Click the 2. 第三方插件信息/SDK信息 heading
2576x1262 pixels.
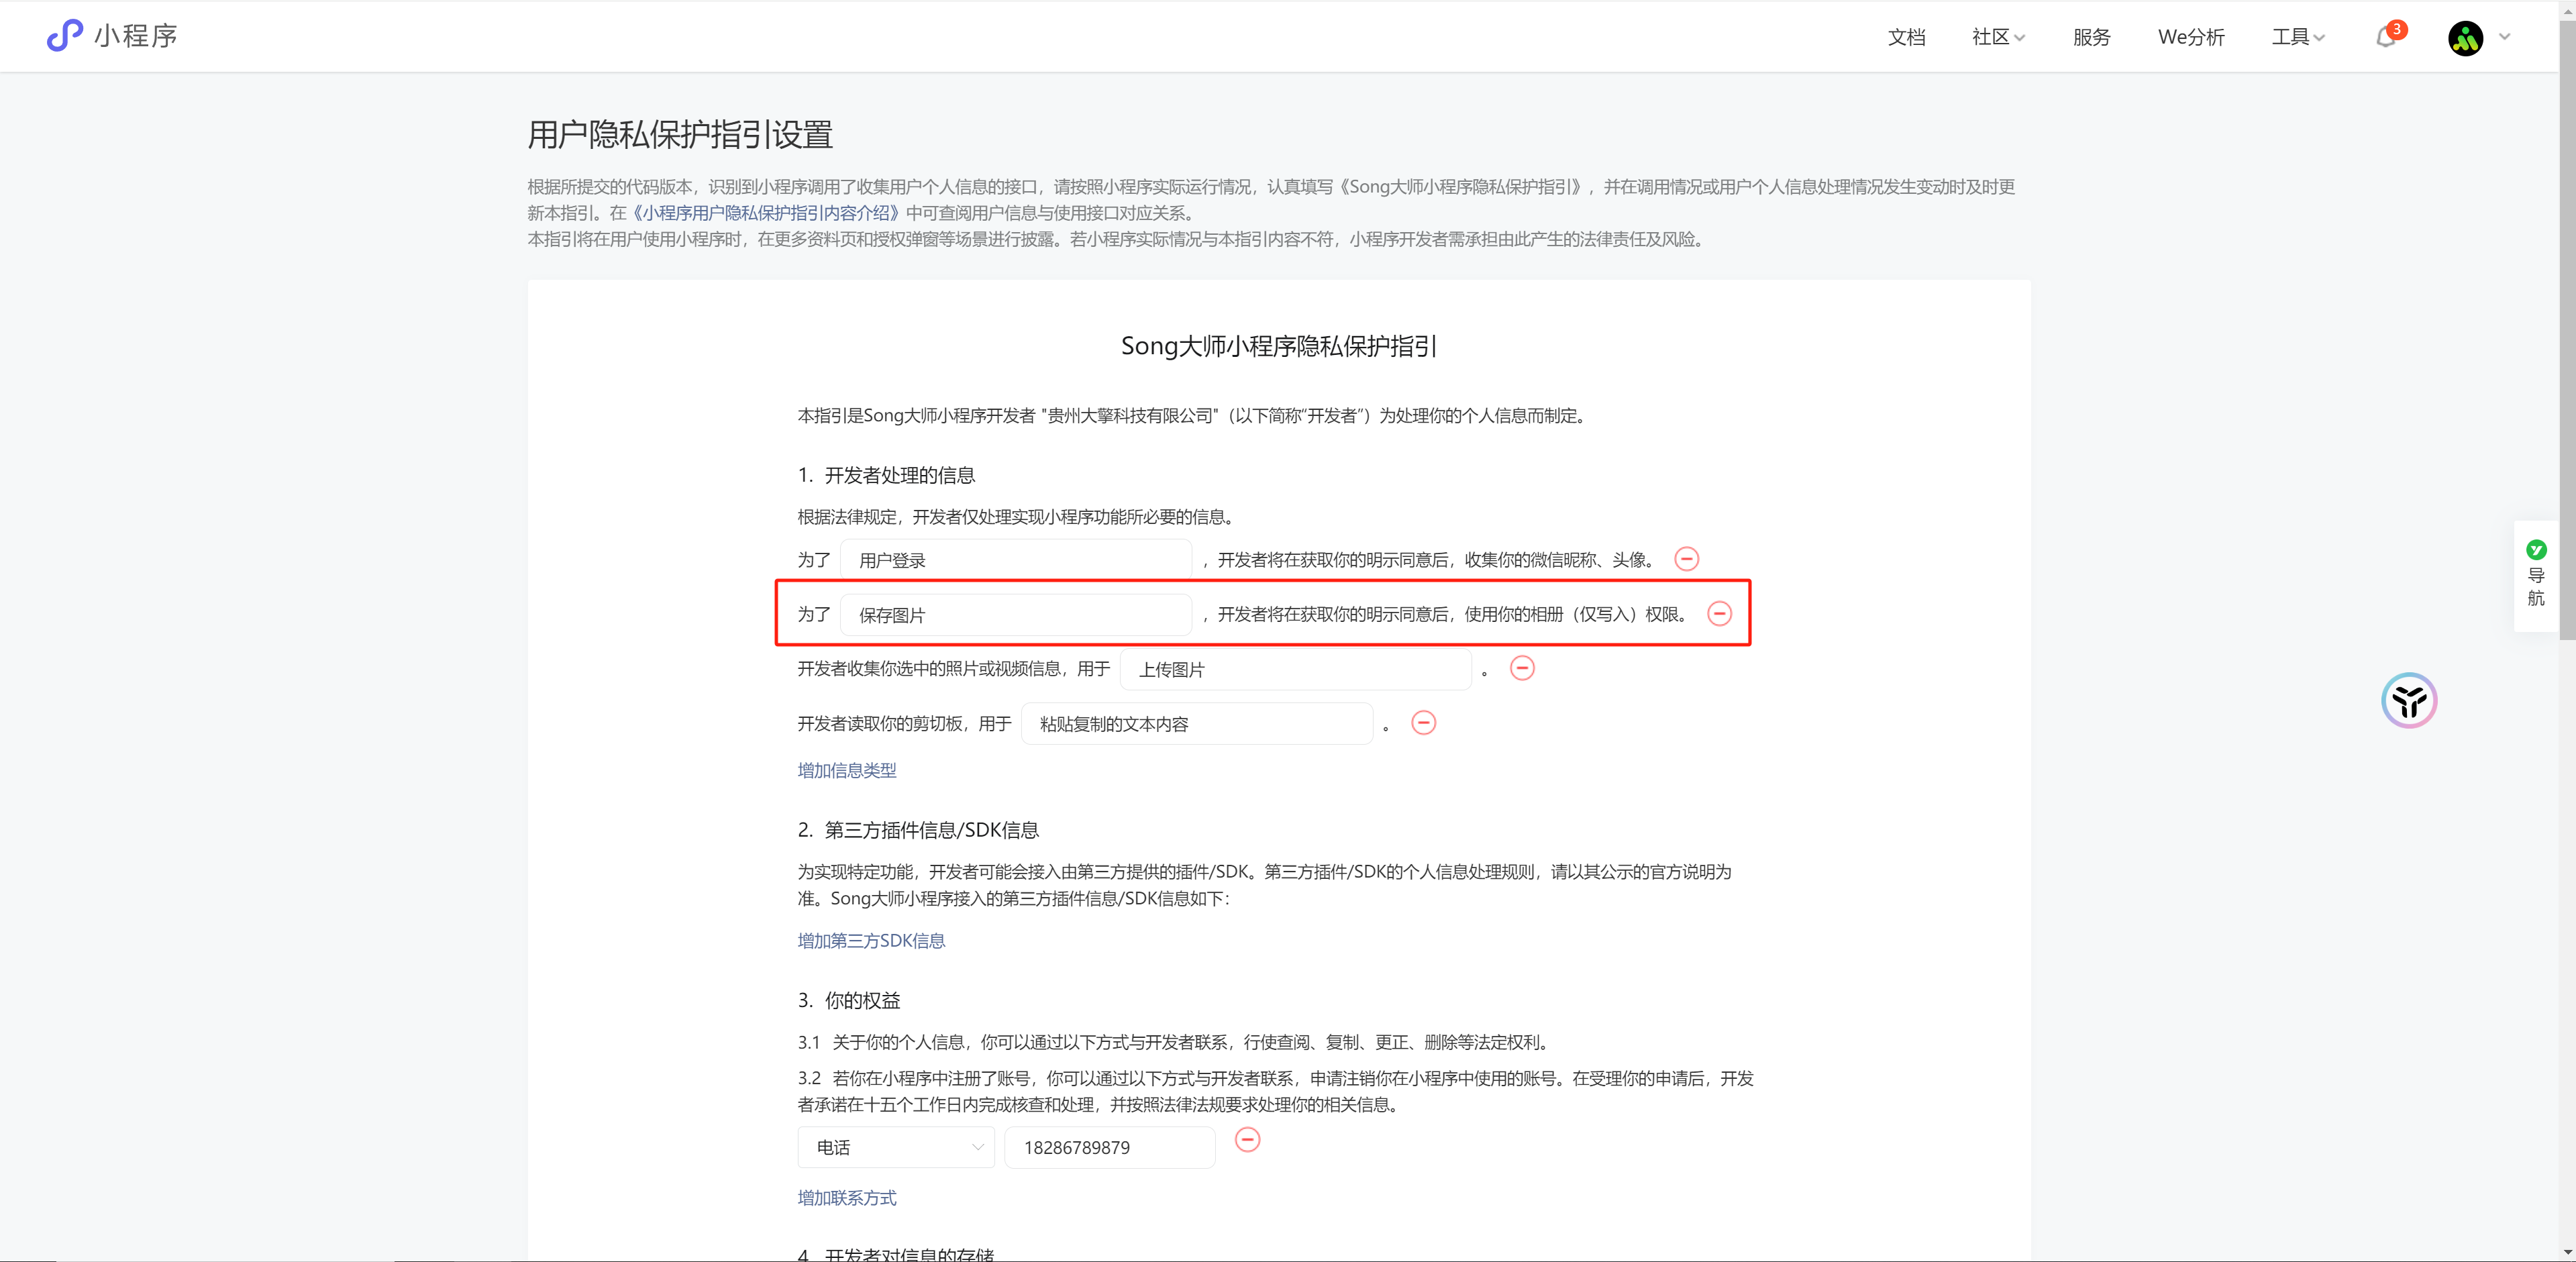918,830
